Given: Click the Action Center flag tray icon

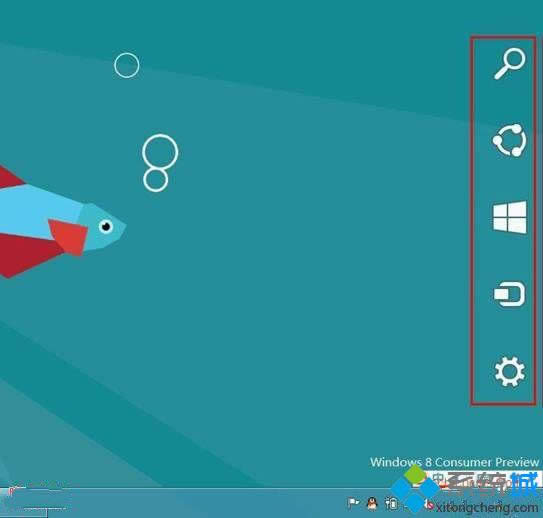Looking at the screenshot, I should (x=354, y=503).
